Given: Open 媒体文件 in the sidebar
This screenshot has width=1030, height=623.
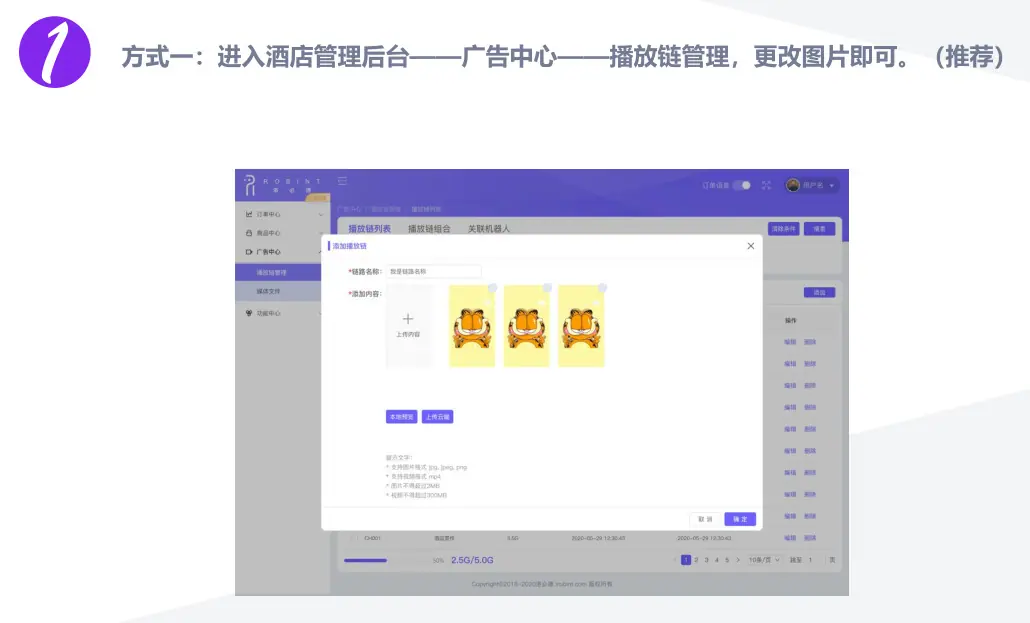Looking at the screenshot, I should (279, 291).
